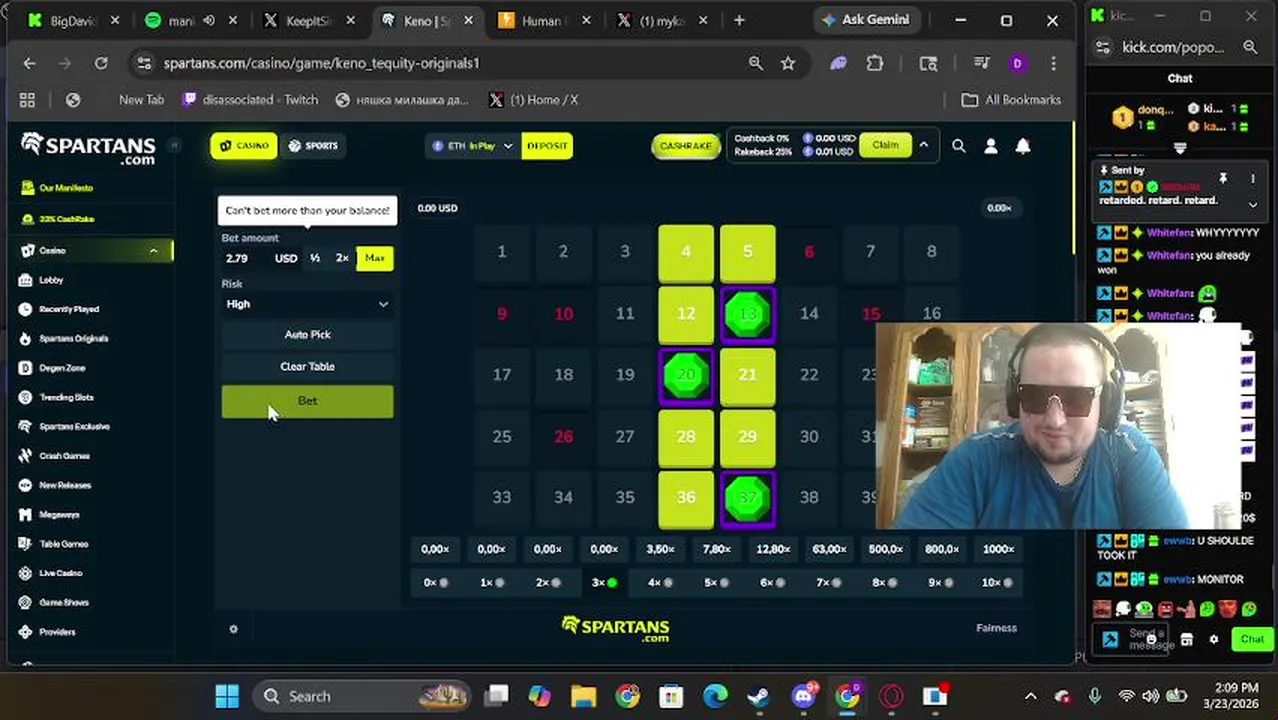1278x720 pixels.
Task: Show hidden system tray icons
Action: [x=1031, y=696]
